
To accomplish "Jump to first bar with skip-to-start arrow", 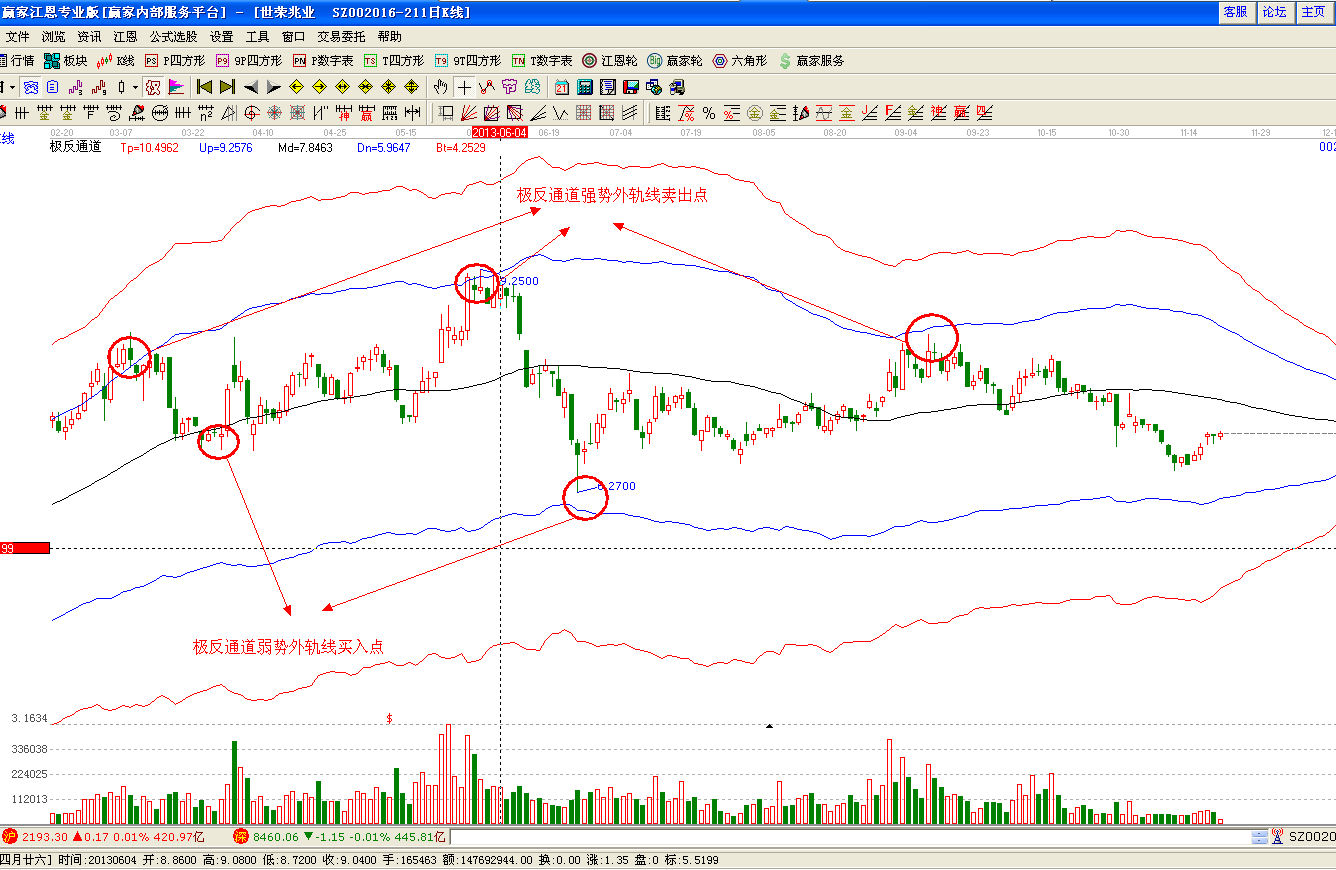I will (x=204, y=87).
